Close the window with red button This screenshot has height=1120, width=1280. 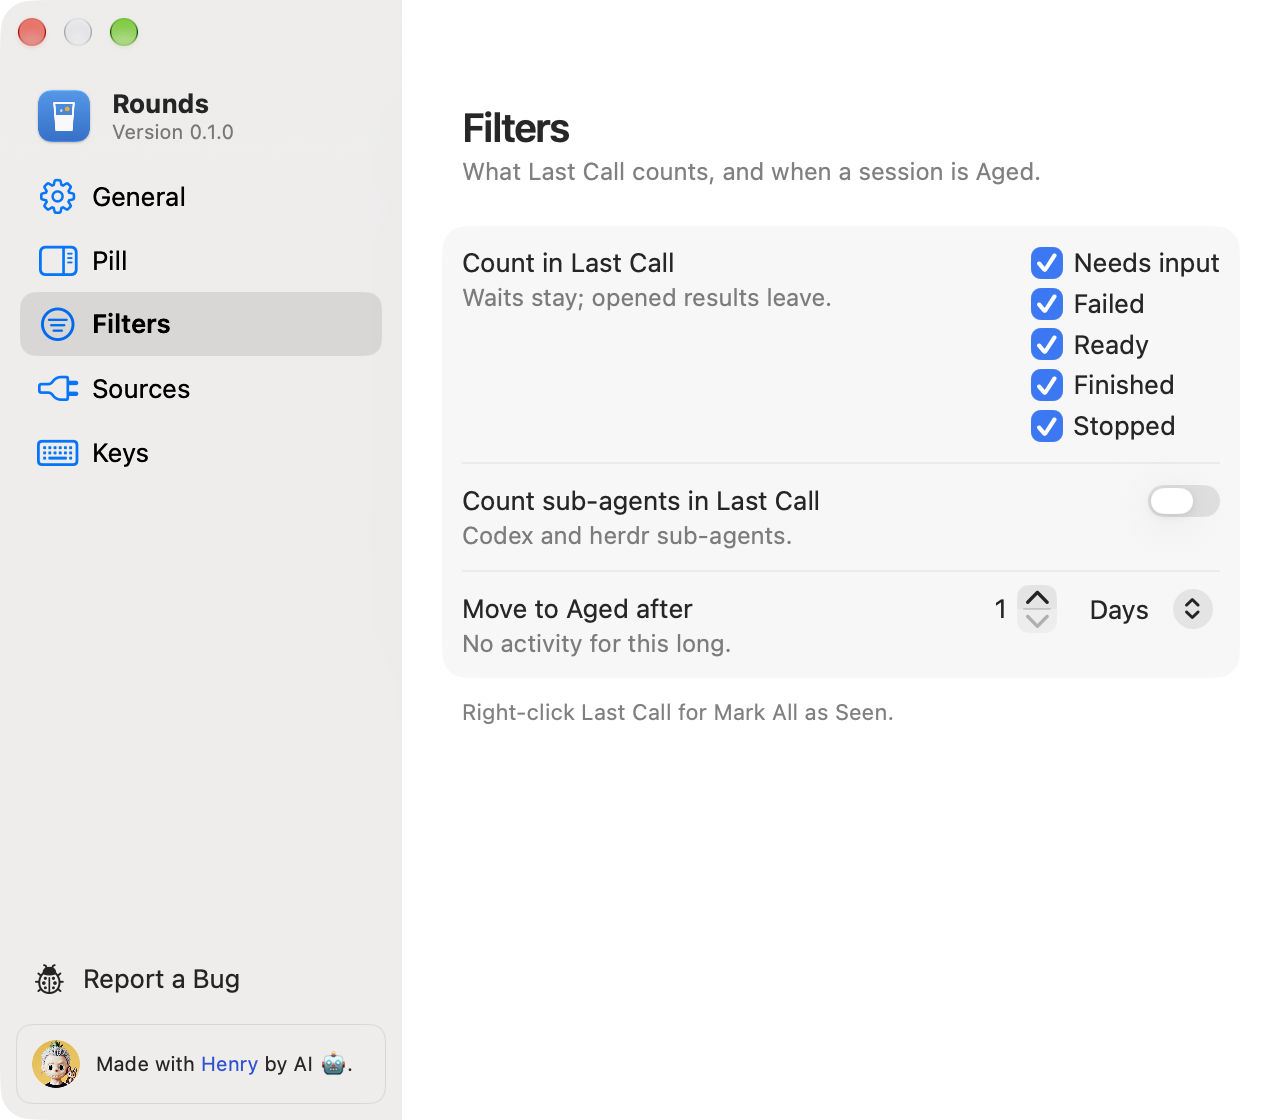click(x=32, y=32)
